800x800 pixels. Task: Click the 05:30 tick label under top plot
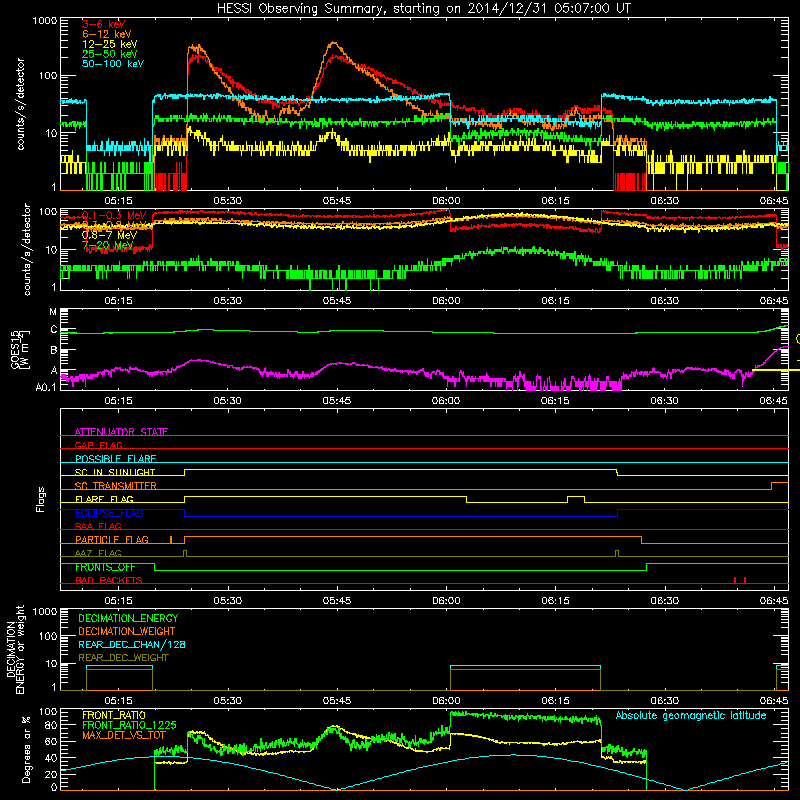click(228, 201)
